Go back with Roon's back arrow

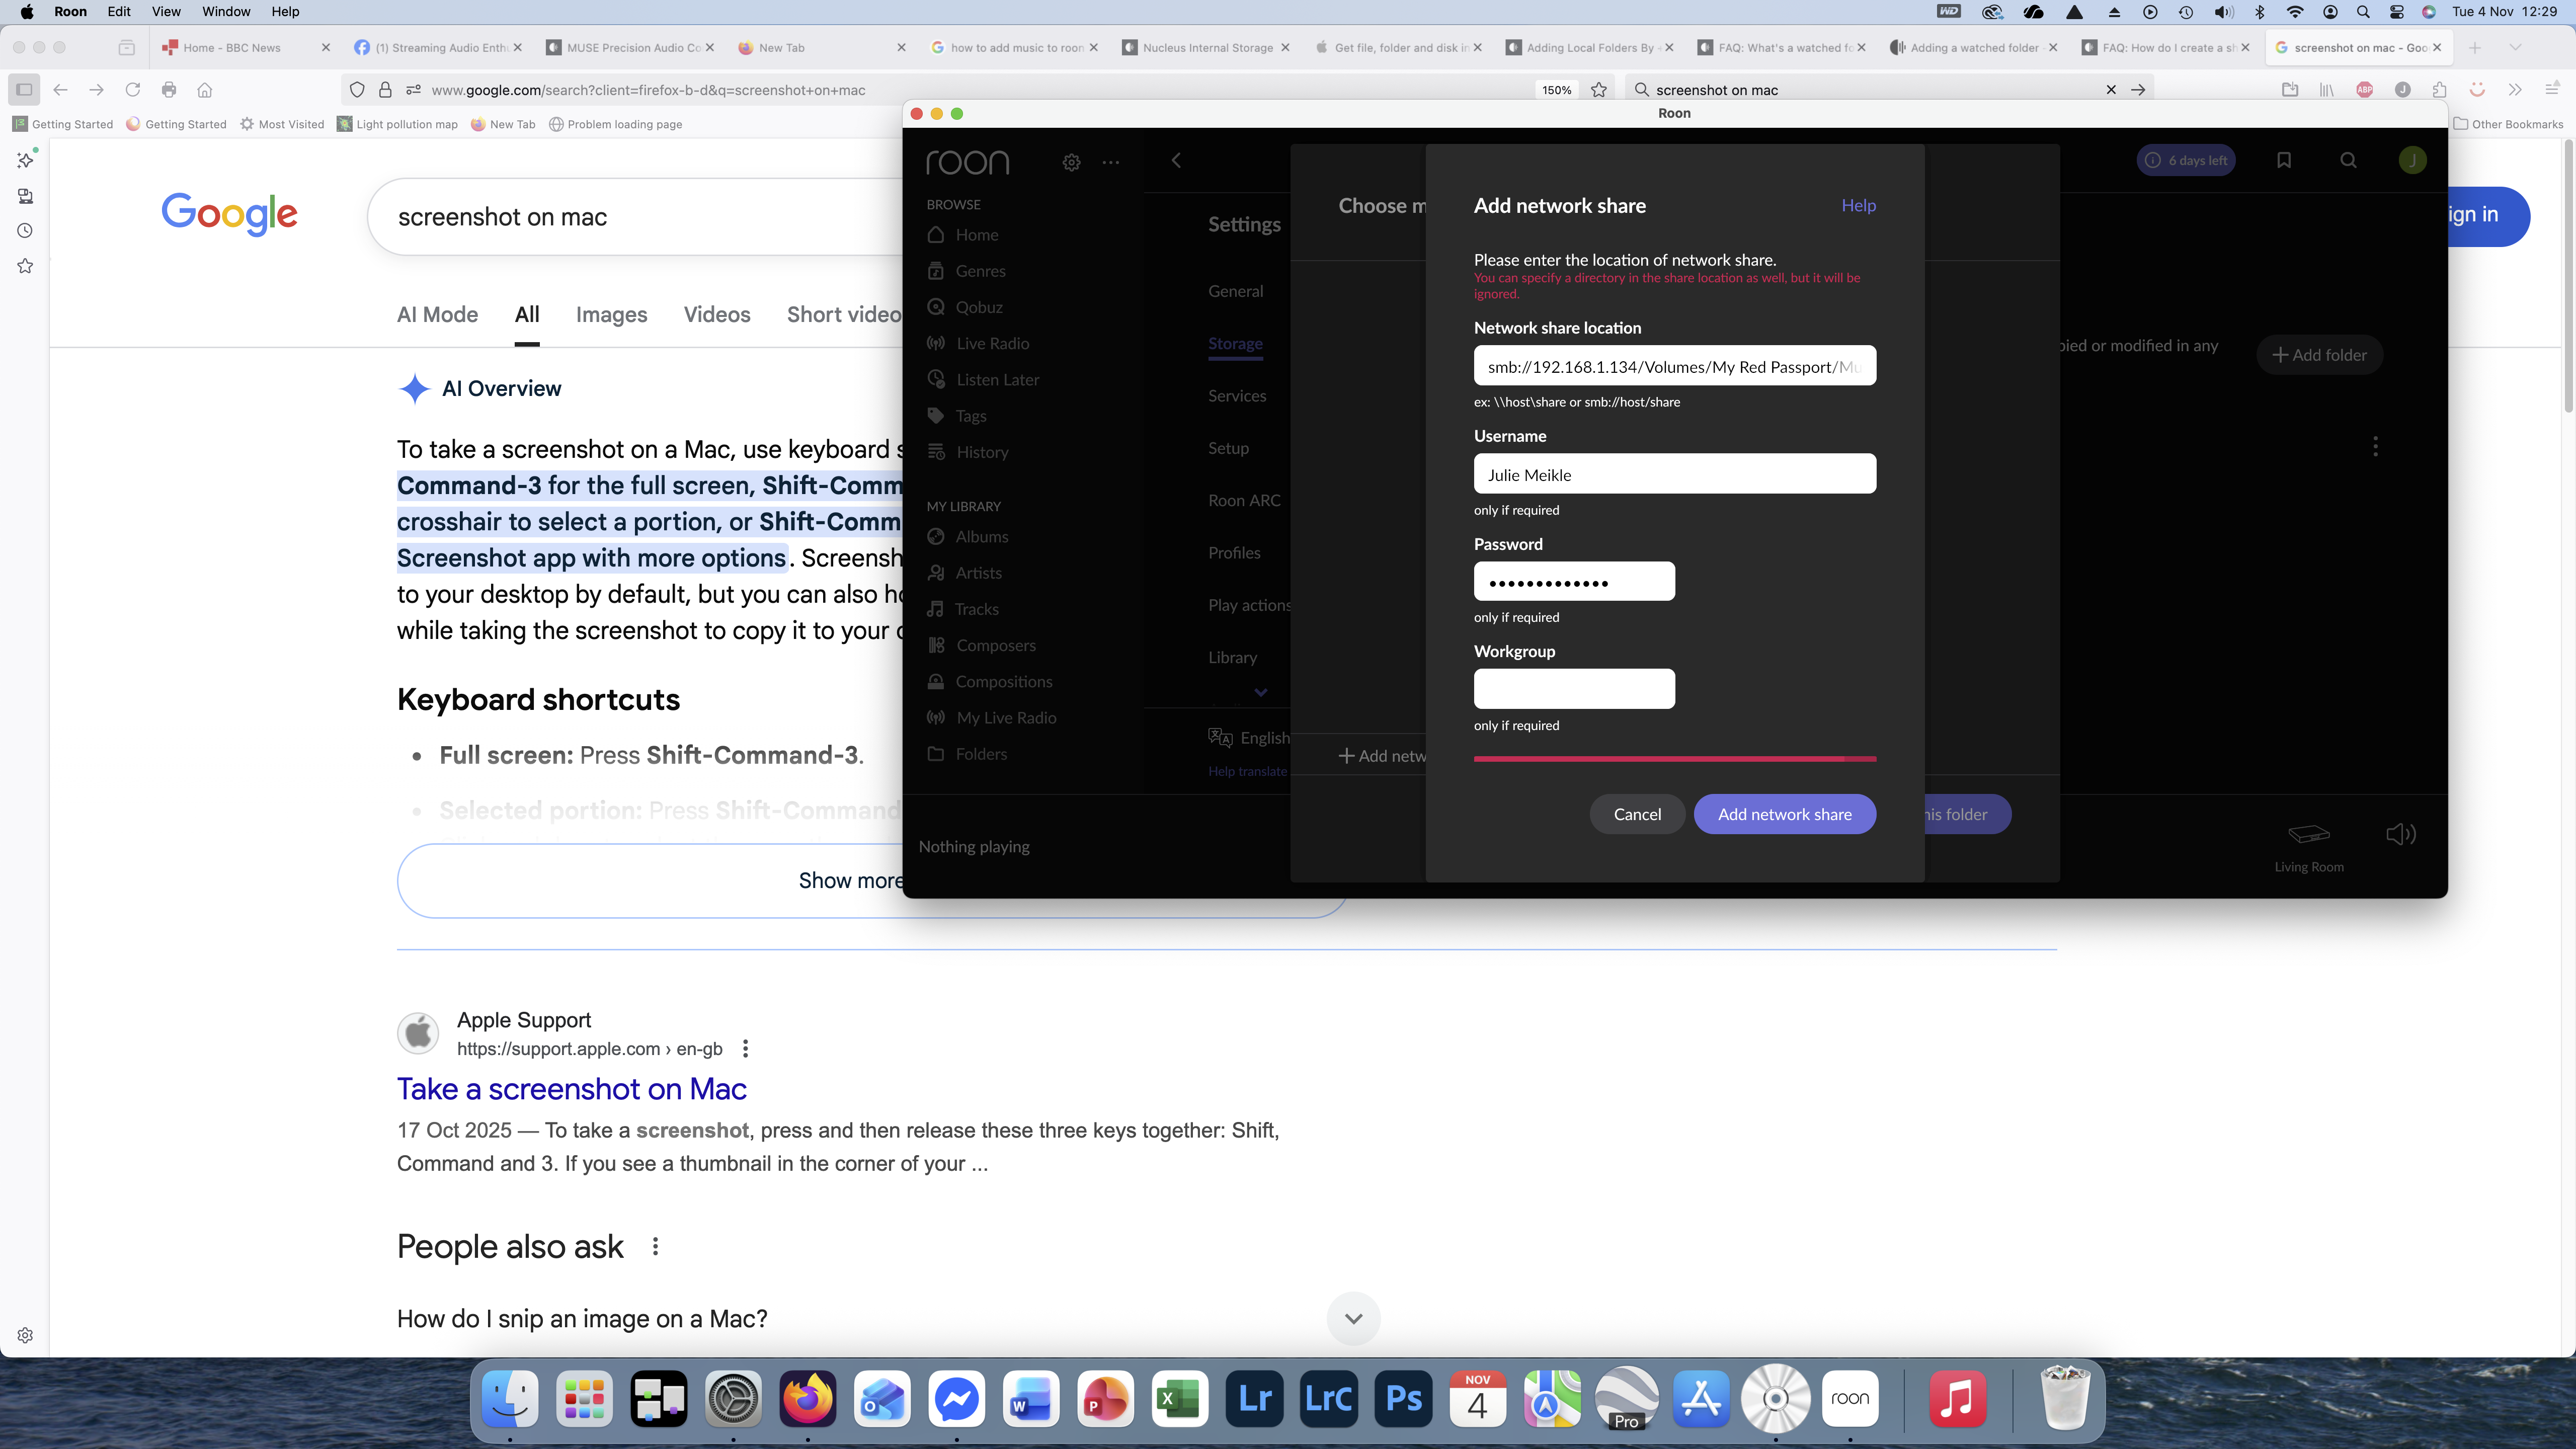point(1176,160)
